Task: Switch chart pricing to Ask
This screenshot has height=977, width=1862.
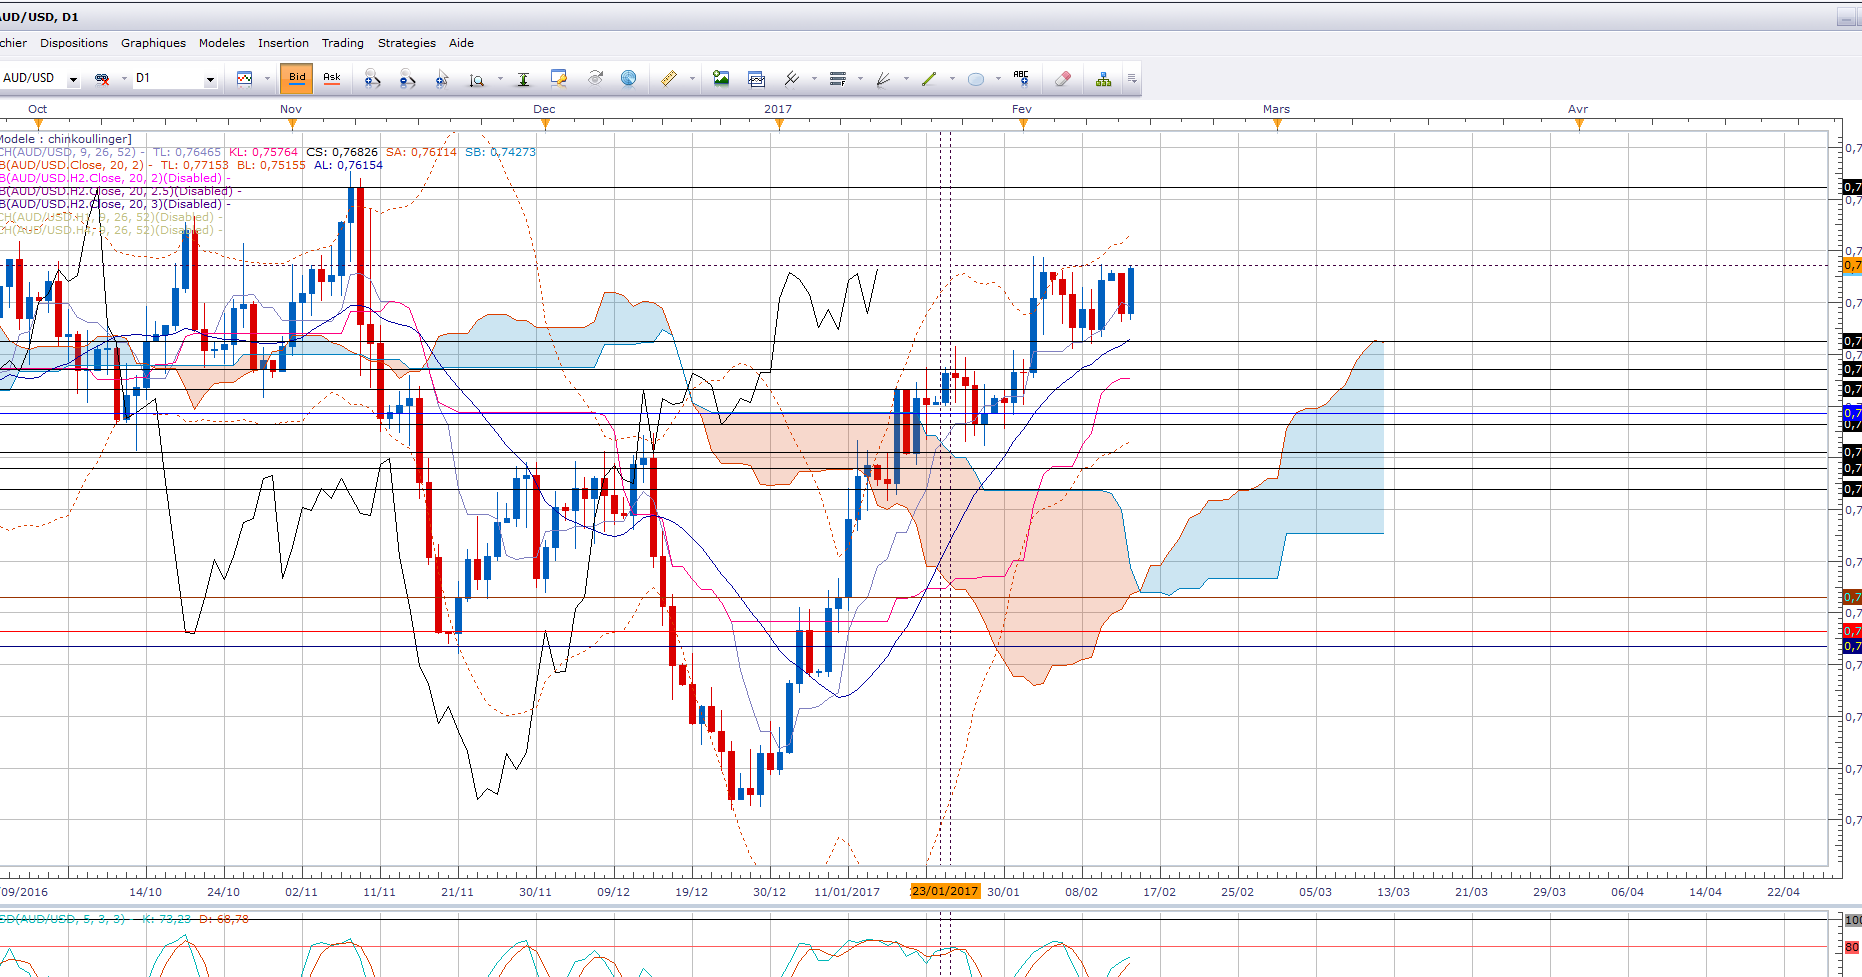Action: 332,78
